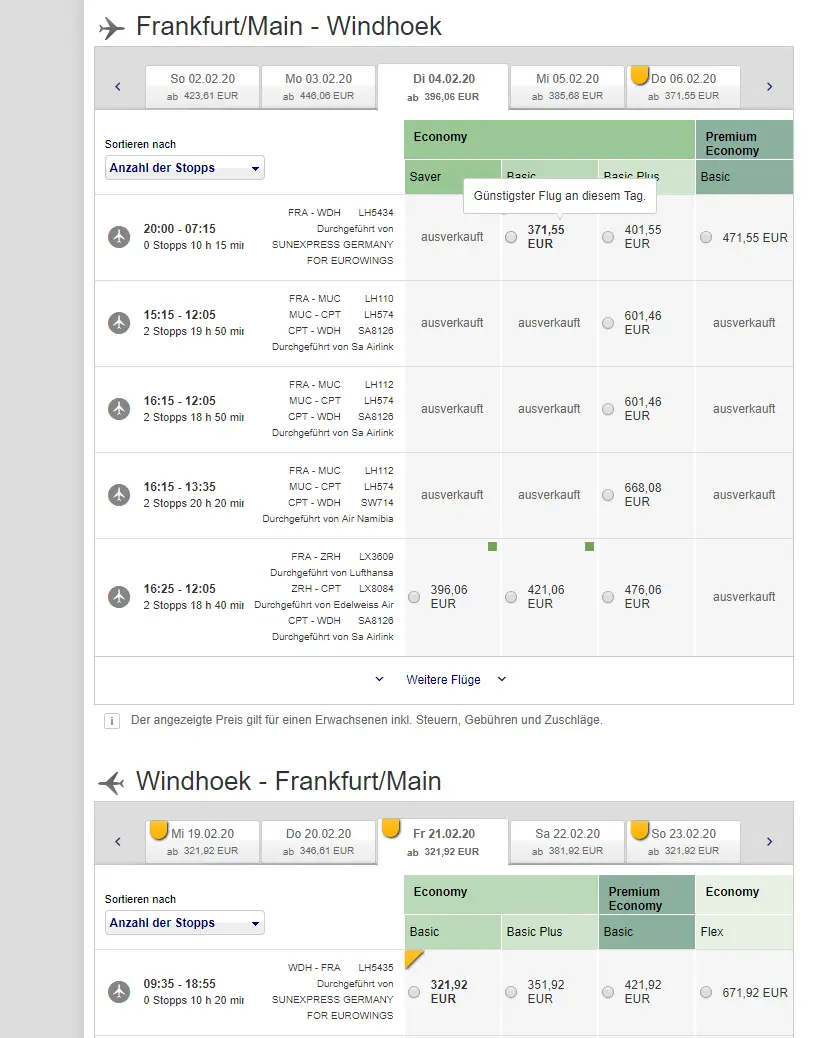
Task: Select the Di 04.02.20 outbound date tab
Action: click(x=443, y=87)
